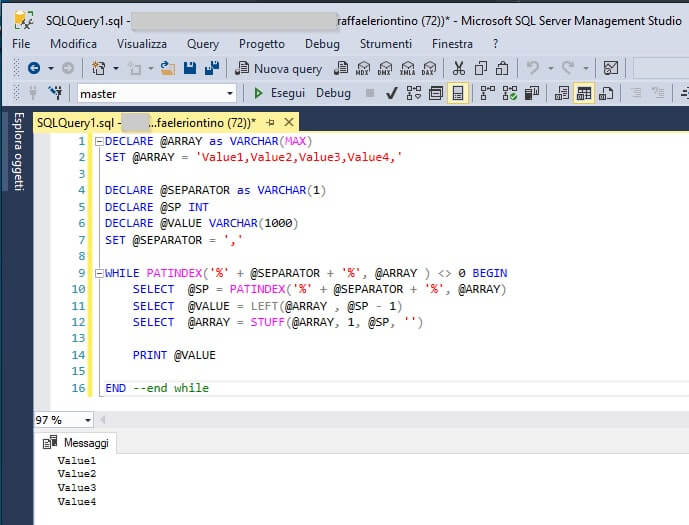Viewport: 689px width, 525px height.
Task: Open the ? help menu
Action: point(496,44)
